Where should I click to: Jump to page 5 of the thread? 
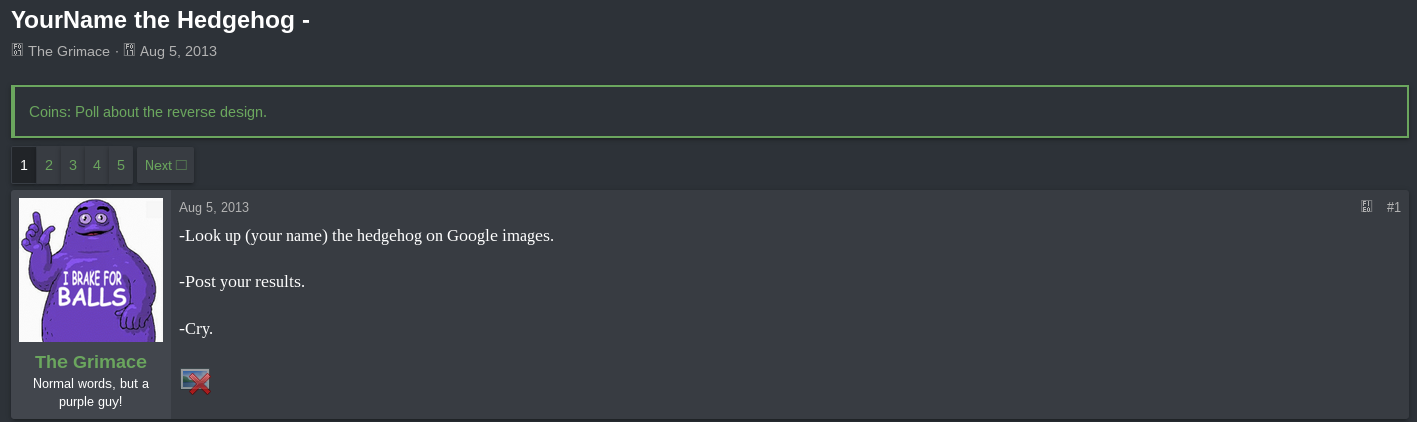[x=121, y=165]
